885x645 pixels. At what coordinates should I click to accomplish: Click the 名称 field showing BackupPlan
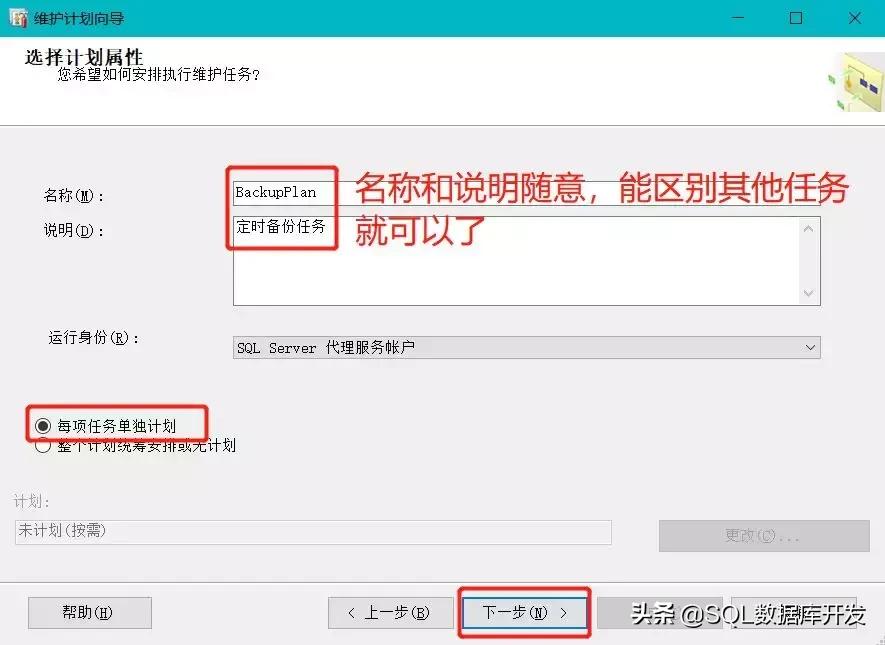280,192
